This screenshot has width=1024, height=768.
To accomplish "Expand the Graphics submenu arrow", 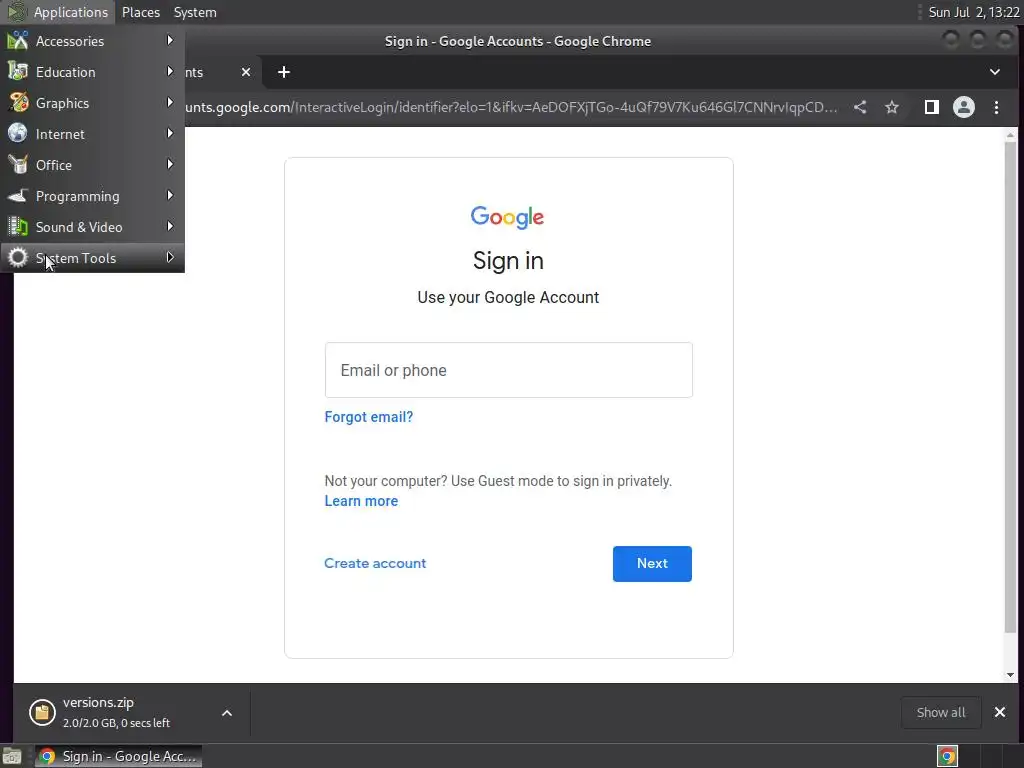I will [170, 103].
